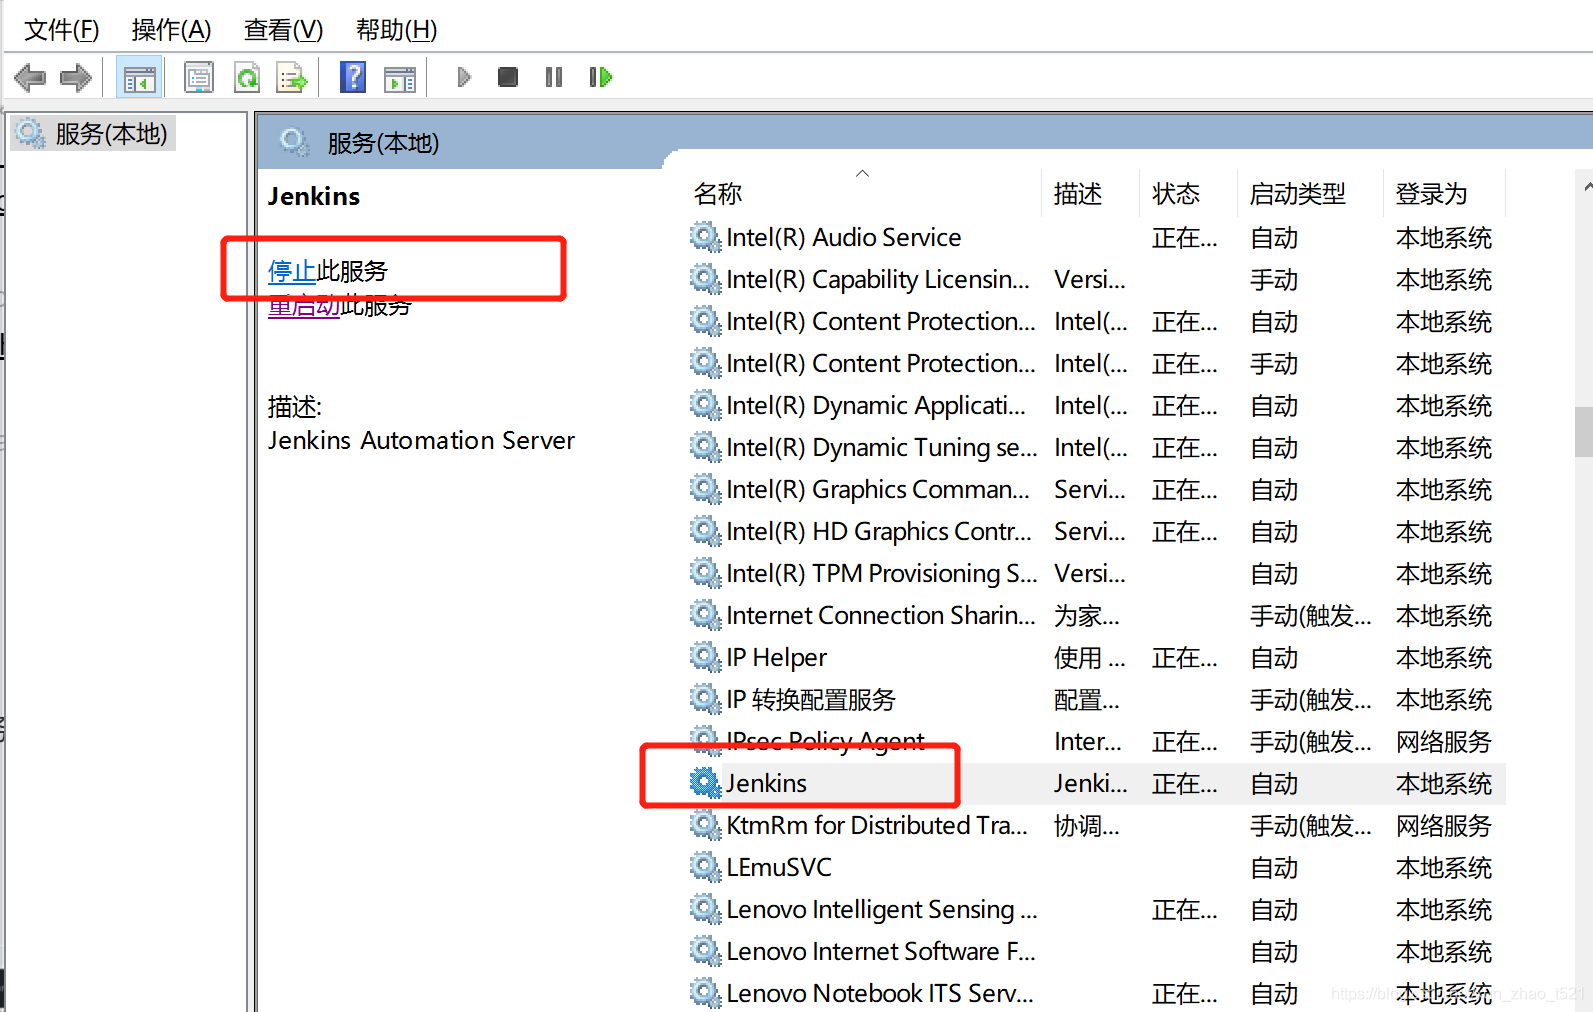Viewport: 1593px width, 1012px height.
Task: Select the LEmuSVC service name
Action: click(779, 867)
